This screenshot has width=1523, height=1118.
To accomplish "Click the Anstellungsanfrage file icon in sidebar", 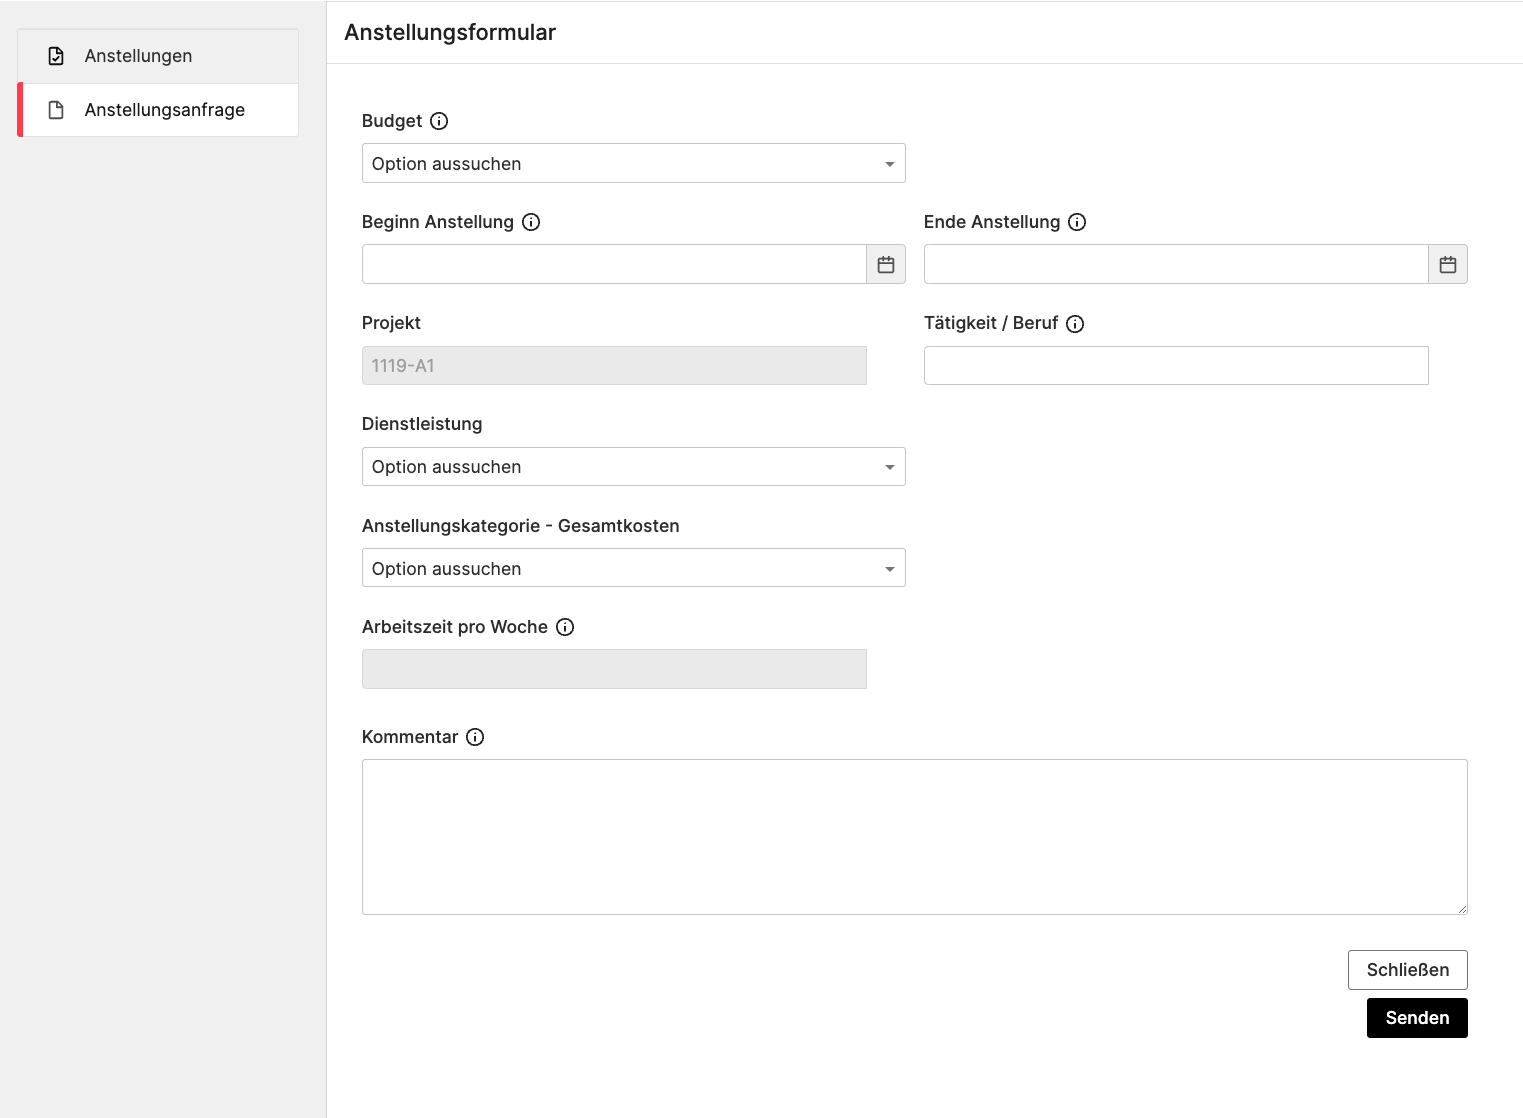I will click(56, 110).
